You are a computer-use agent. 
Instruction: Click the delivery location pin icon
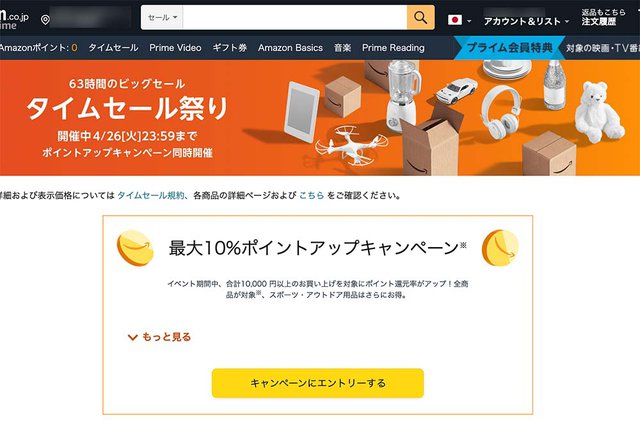[45, 20]
